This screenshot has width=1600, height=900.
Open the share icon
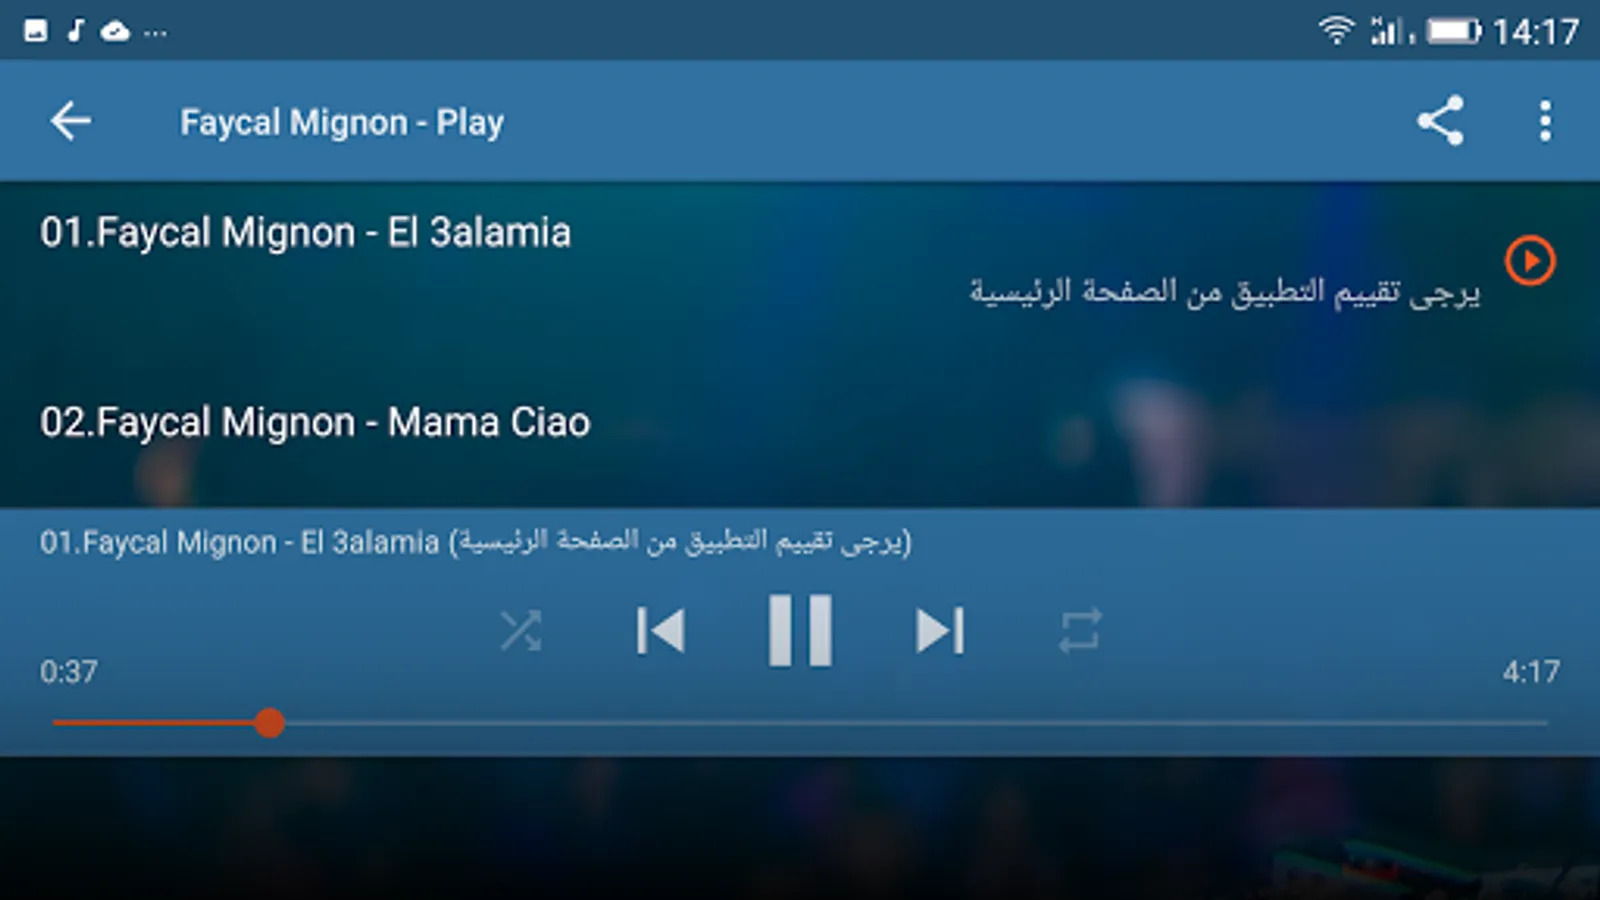click(x=1440, y=121)
